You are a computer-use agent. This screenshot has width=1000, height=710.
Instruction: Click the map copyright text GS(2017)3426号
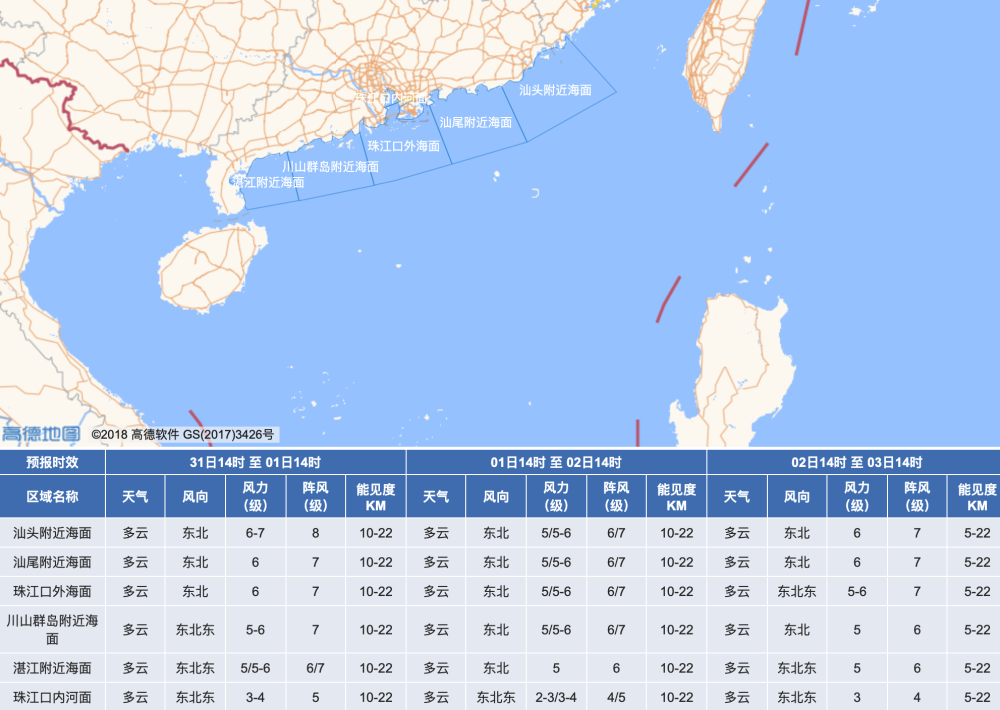click(228, 434)
